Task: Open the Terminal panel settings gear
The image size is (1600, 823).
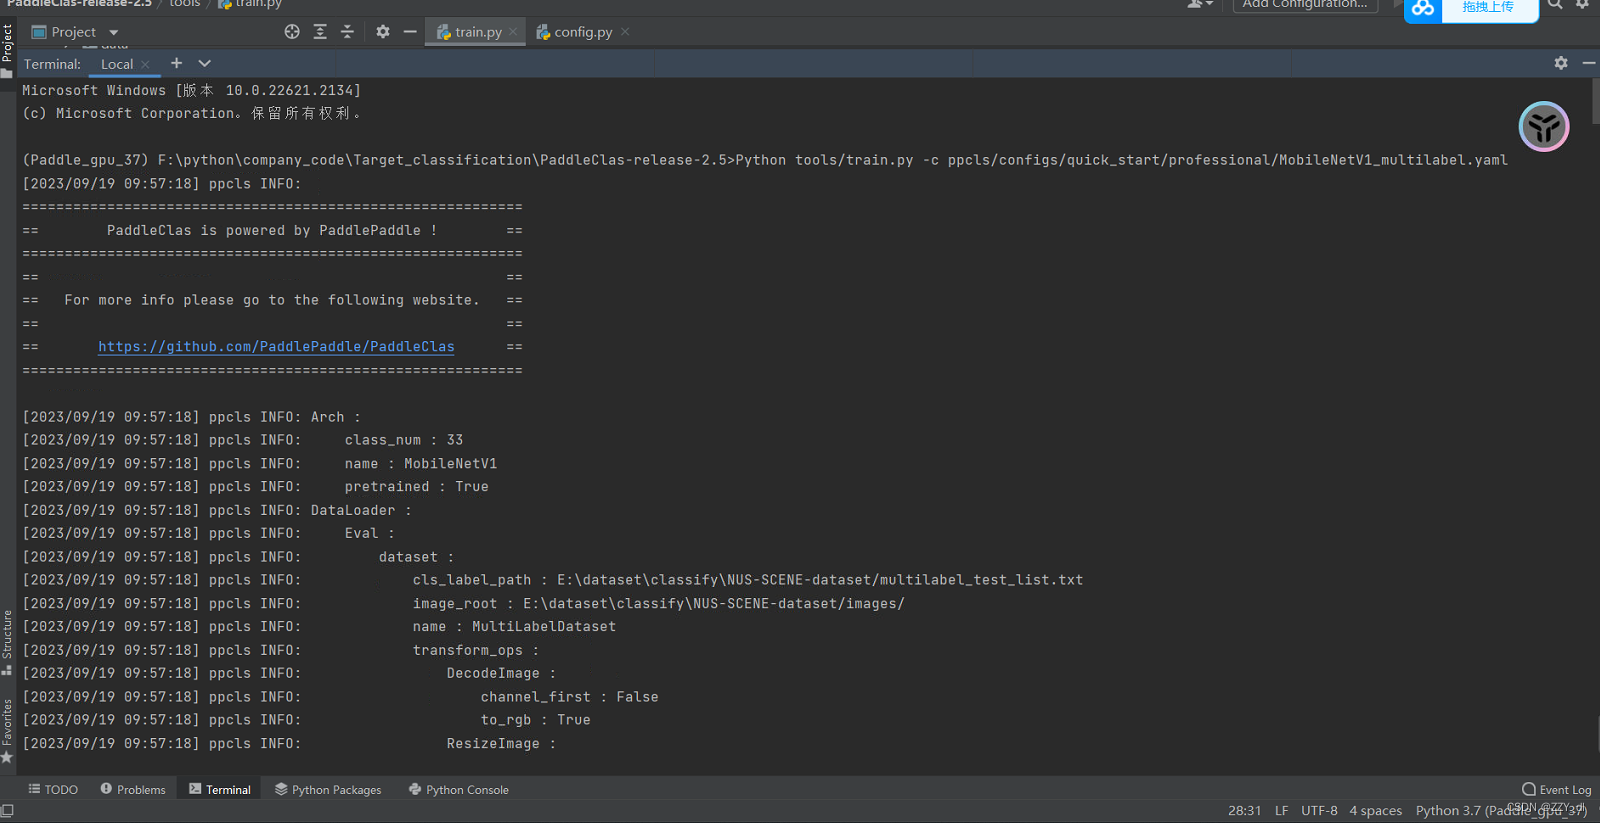Action: click(1561, 63)
